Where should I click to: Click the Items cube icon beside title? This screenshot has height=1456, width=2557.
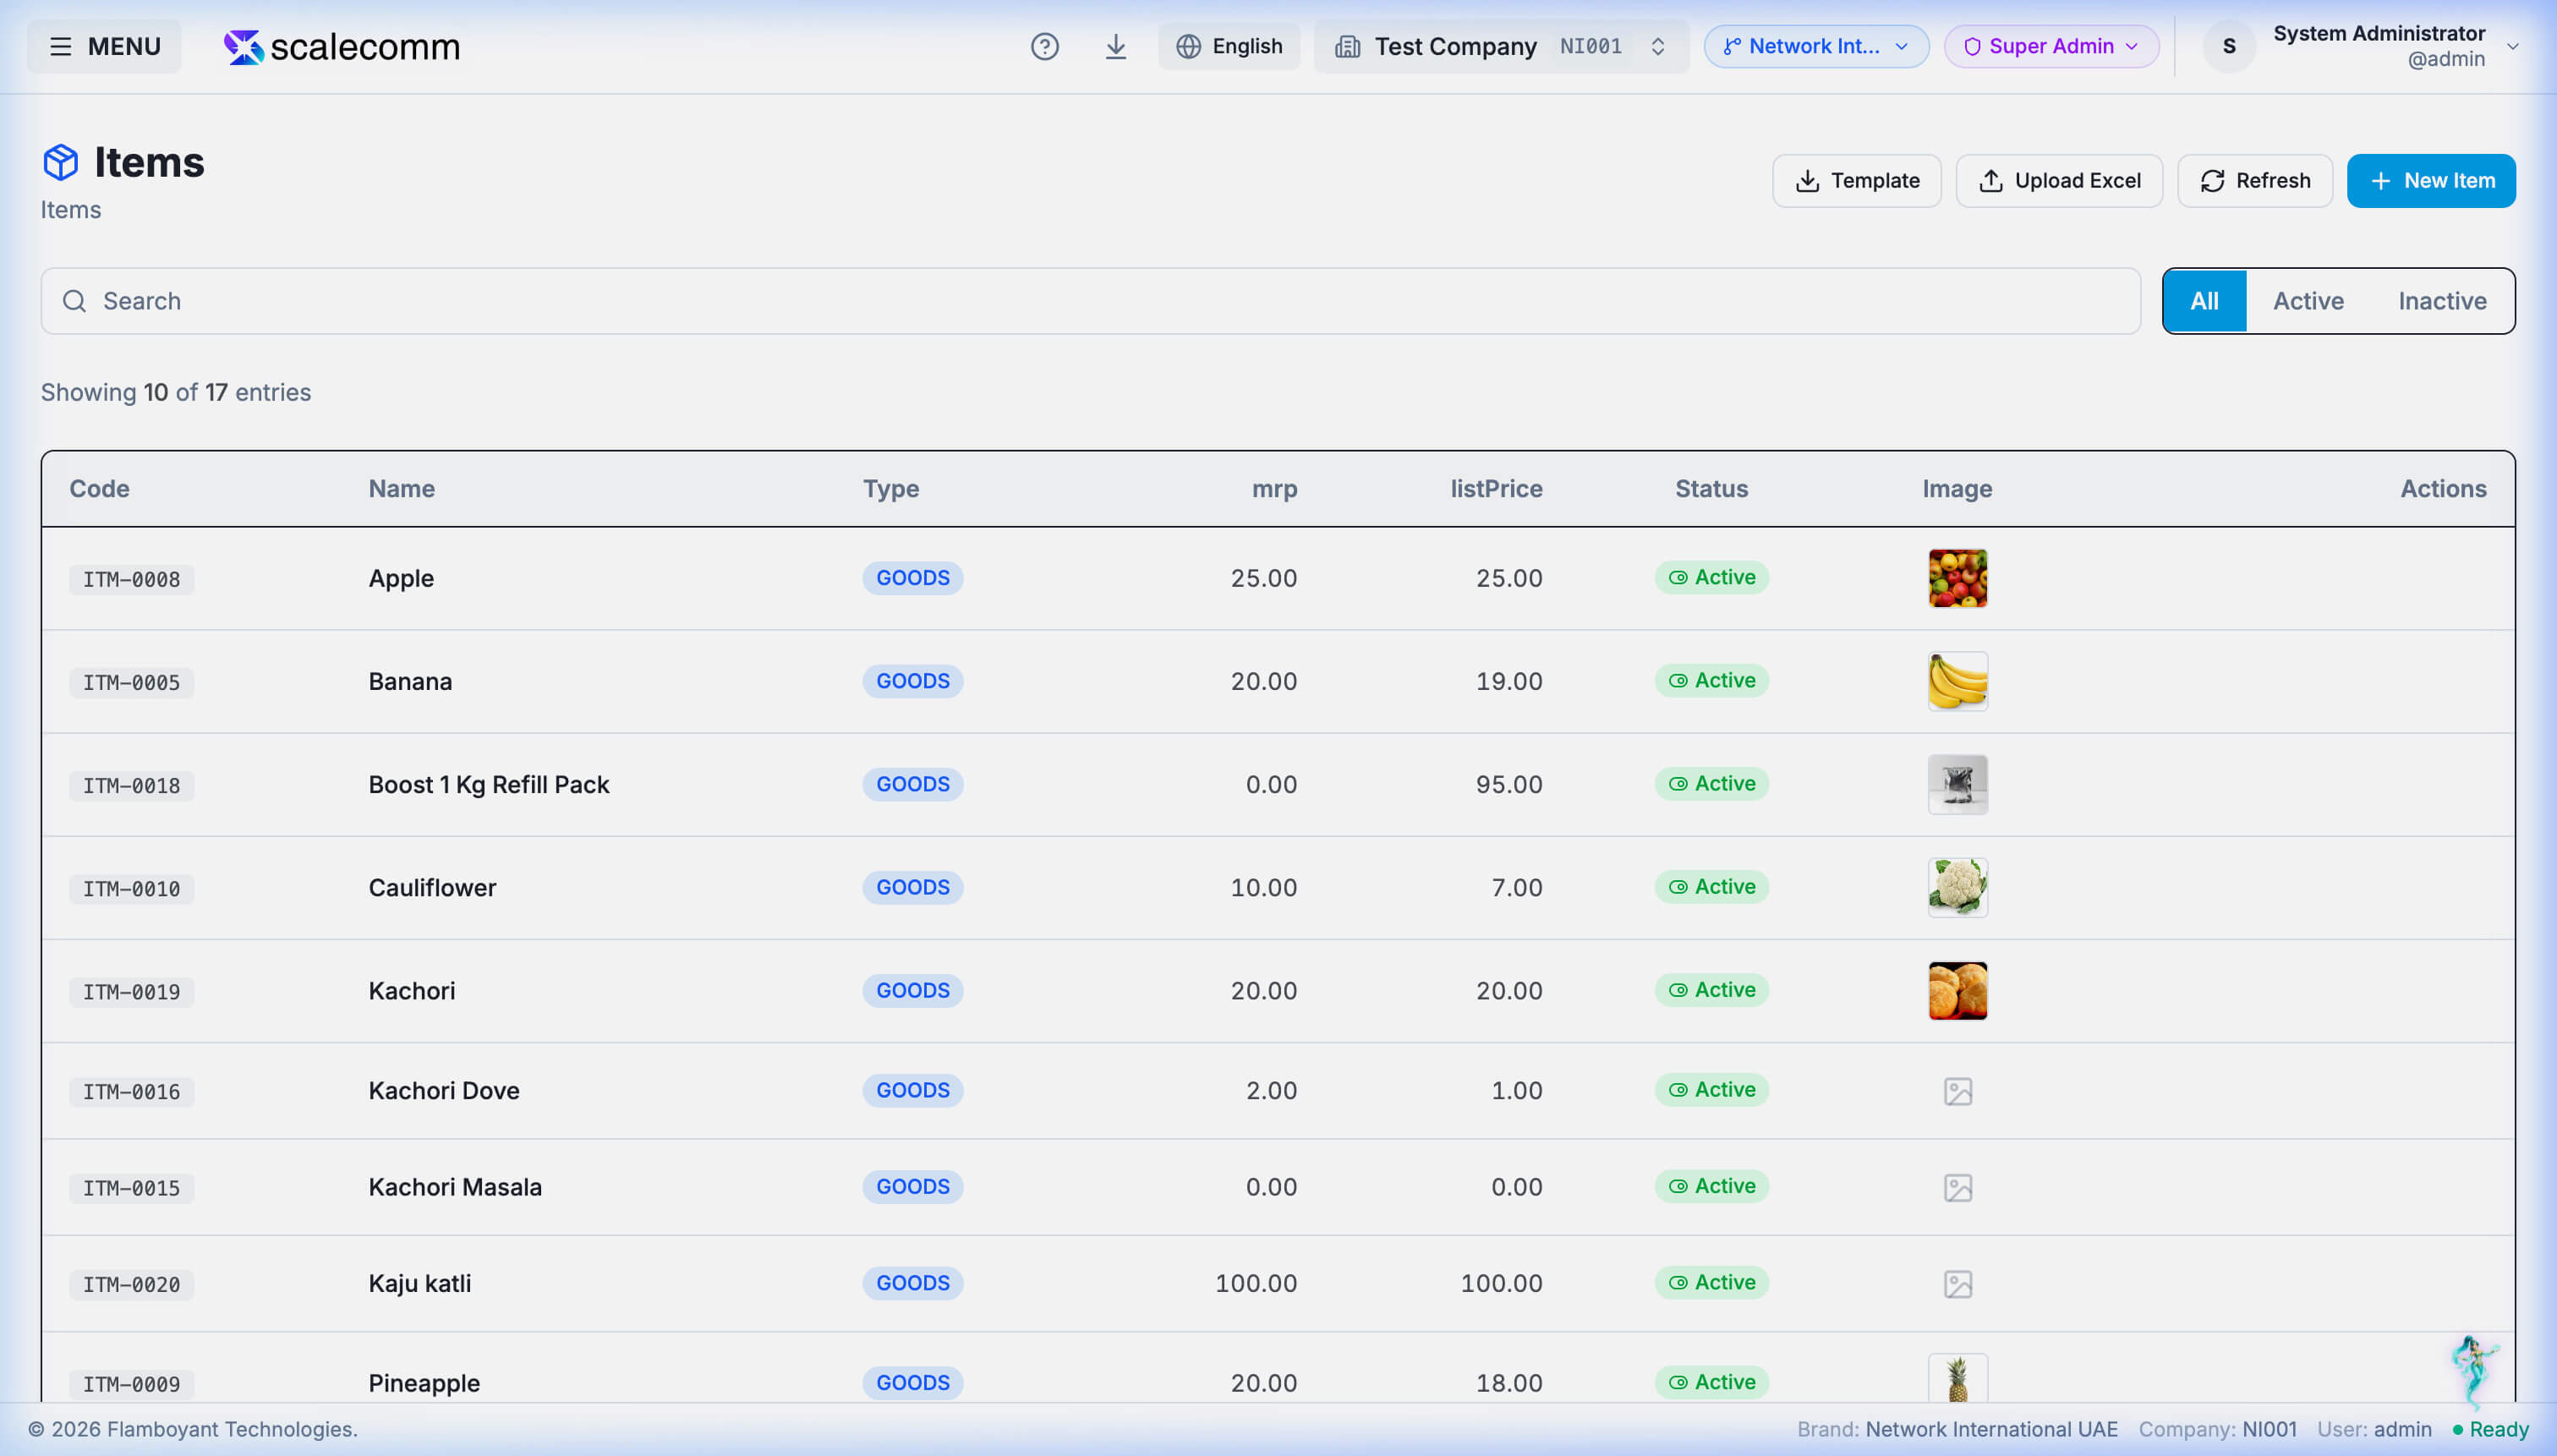point(60,162)
